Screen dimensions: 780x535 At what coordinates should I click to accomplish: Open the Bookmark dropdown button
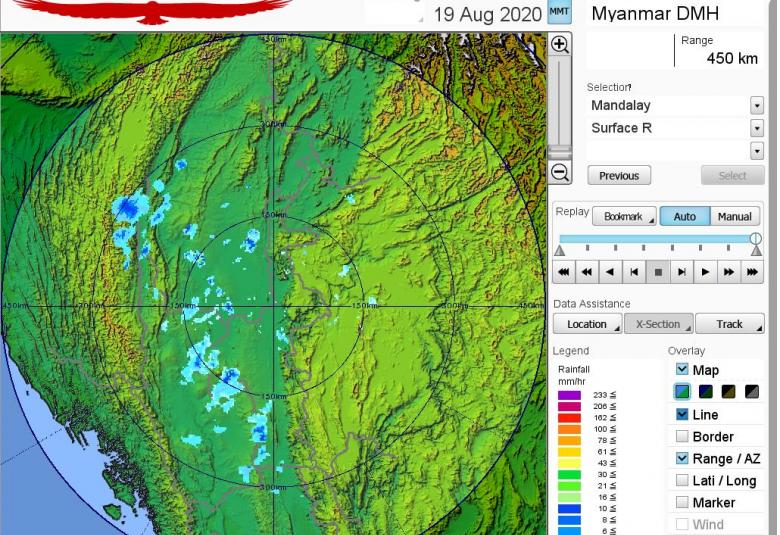click(624, 216)
